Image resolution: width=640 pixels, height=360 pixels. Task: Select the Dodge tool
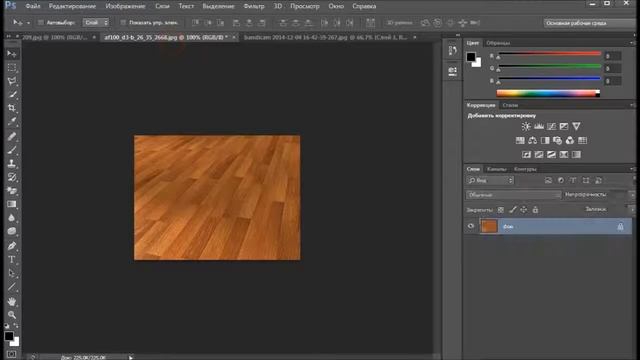tap(11, 231)
